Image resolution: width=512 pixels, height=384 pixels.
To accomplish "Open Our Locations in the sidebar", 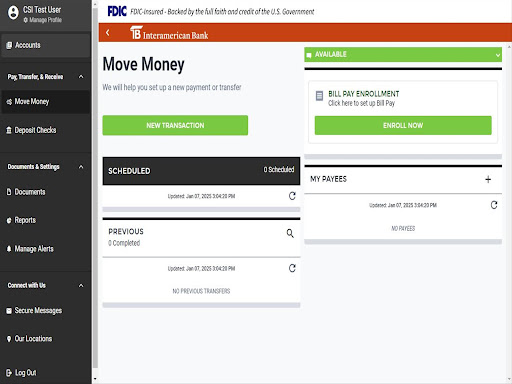I will pos(45,339).
